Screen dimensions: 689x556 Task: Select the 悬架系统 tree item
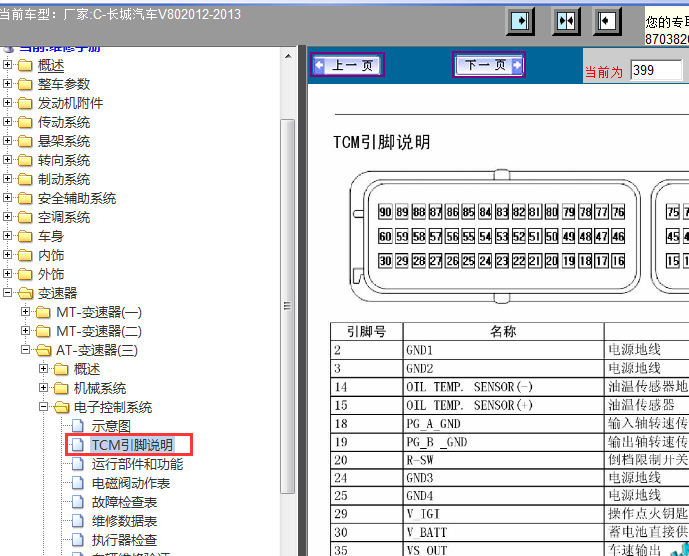click(64, 141)
